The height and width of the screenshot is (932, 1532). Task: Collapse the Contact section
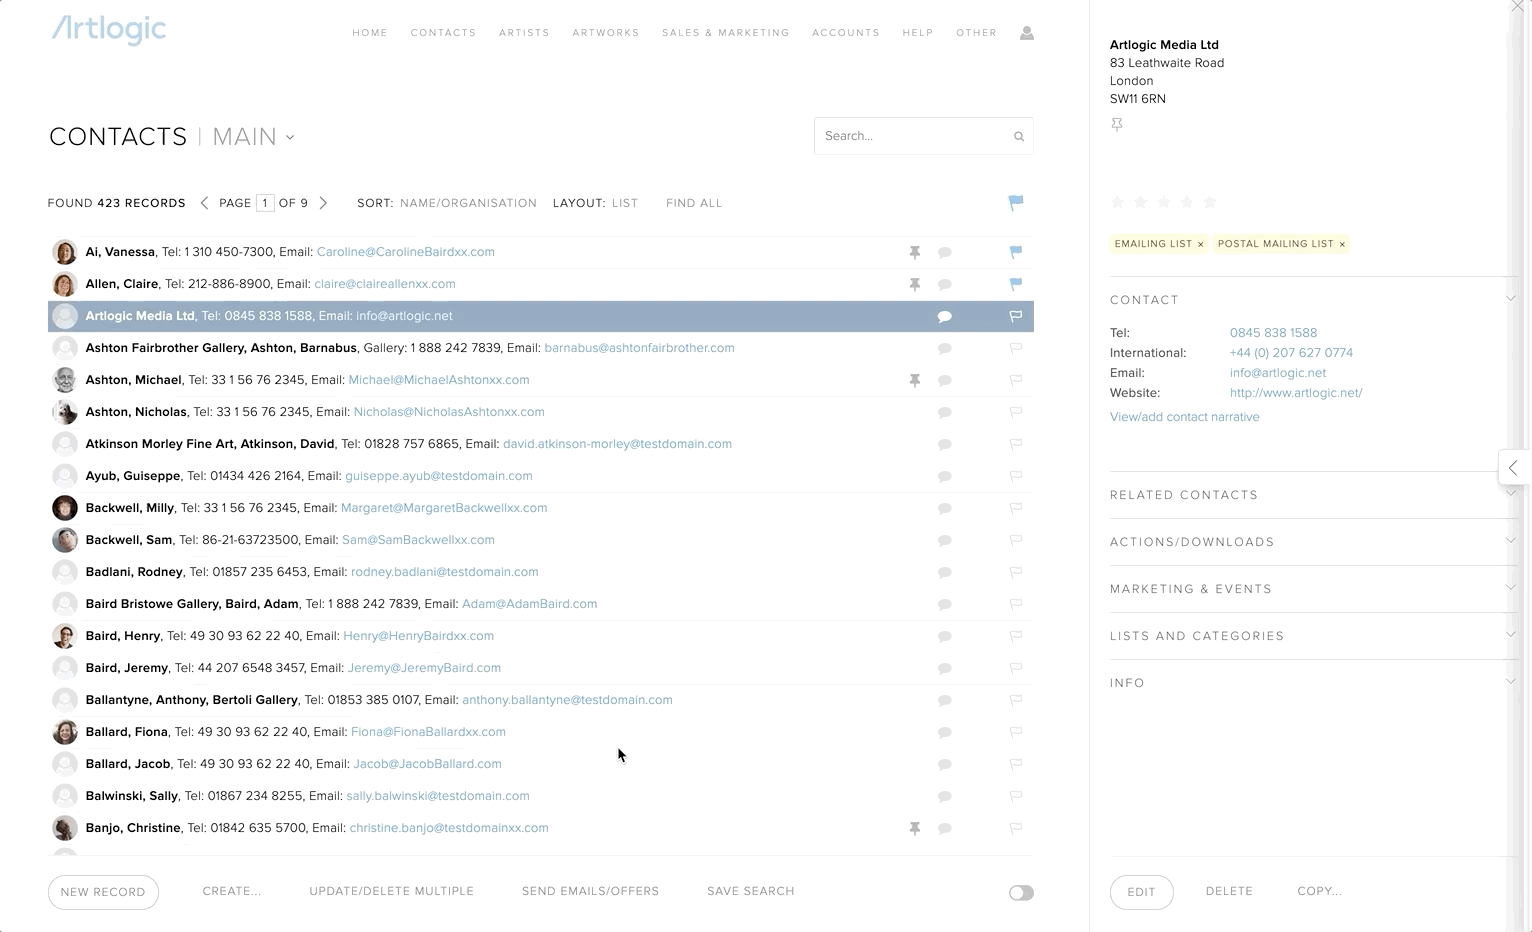point(1510,299)
